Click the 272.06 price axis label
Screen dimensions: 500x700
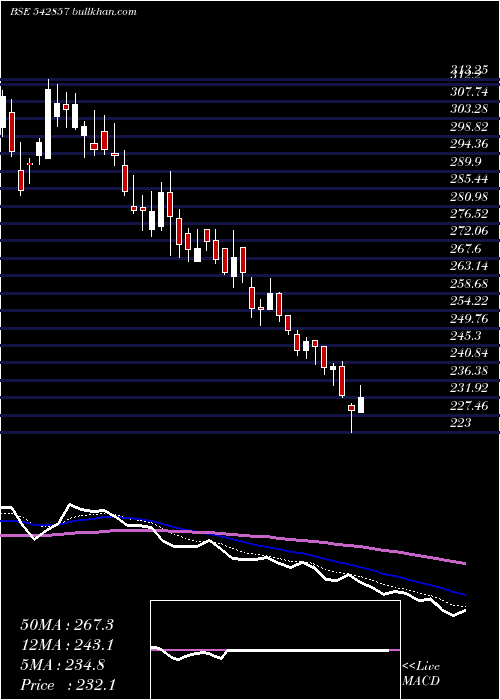(469, 231)
